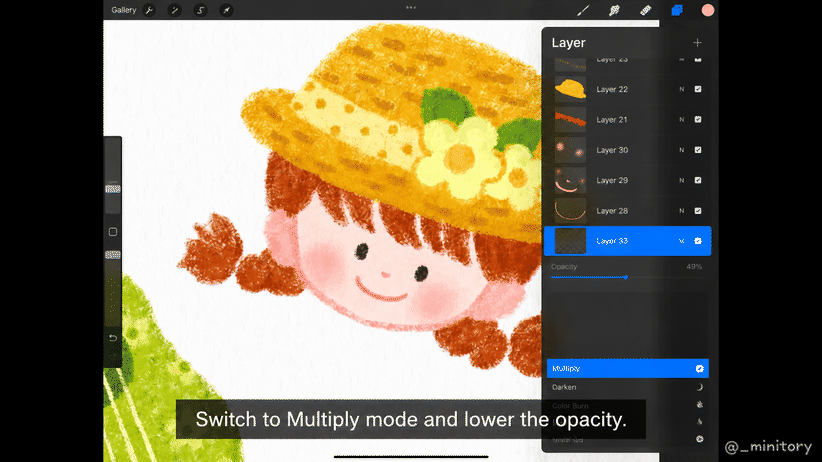The image size is (822, 462).
Task: Open the active color circle
Action: pyautogui.click(x=708, y=10)
